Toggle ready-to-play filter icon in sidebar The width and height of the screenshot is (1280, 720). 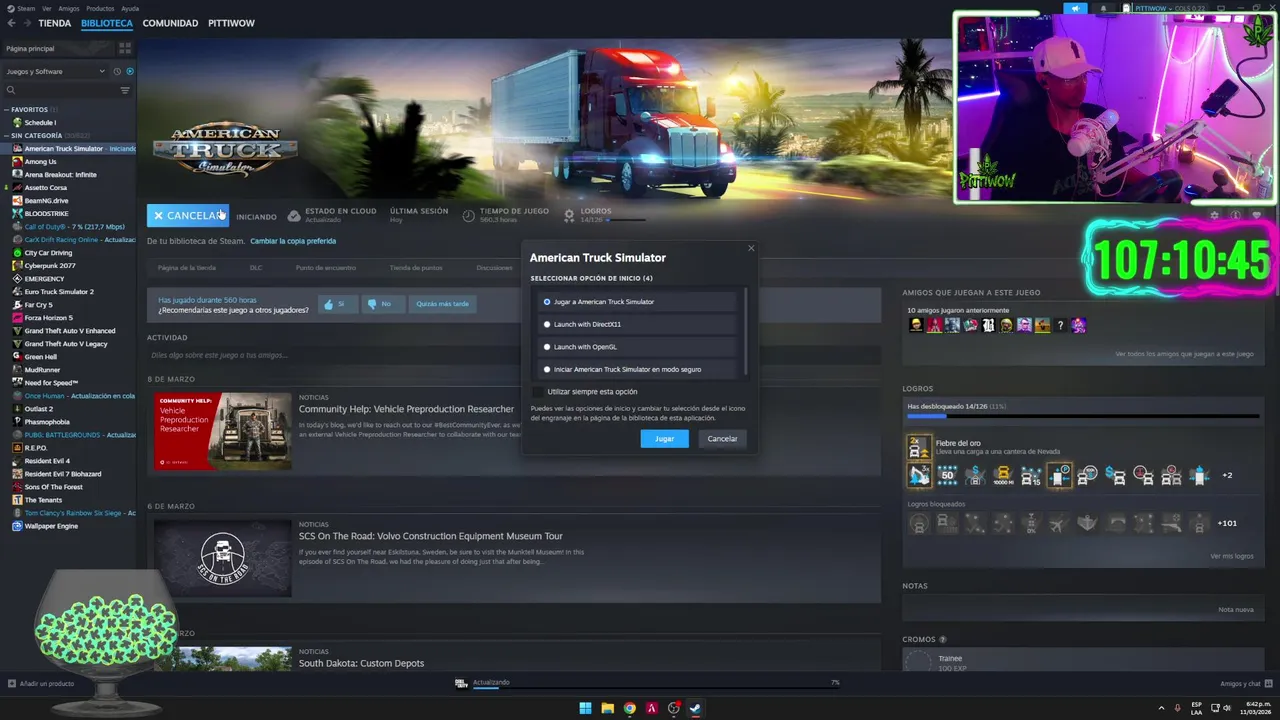click(129, 71)
